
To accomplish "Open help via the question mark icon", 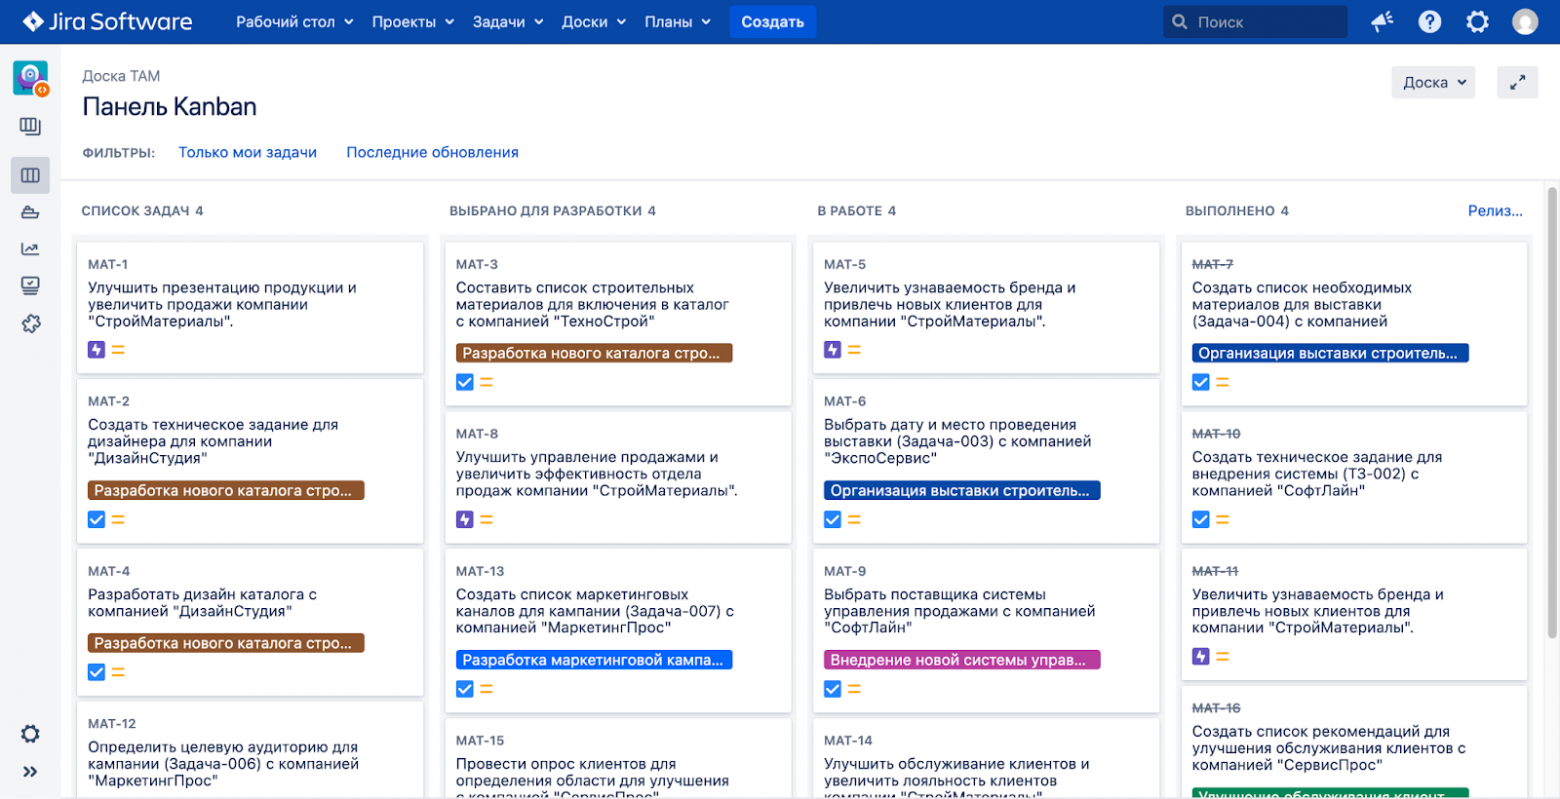I will pyautogui.click(x=1429, y=20).
